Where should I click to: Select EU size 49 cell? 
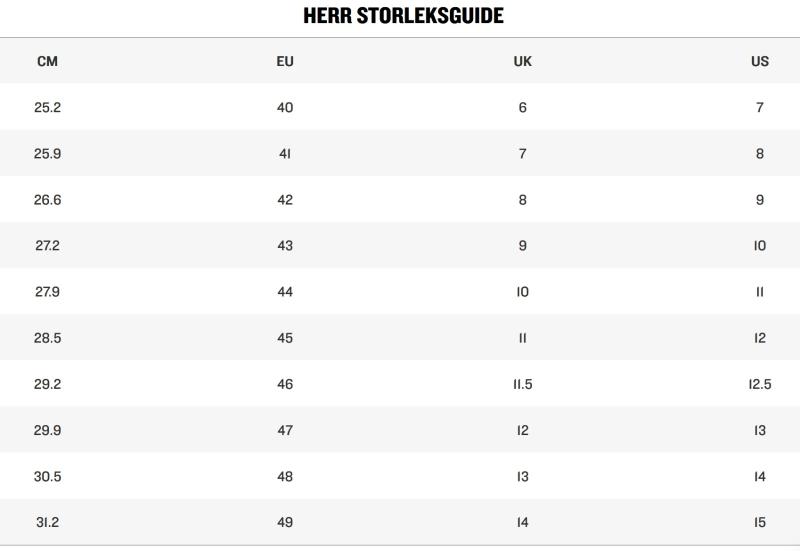[x=285, y=522]
